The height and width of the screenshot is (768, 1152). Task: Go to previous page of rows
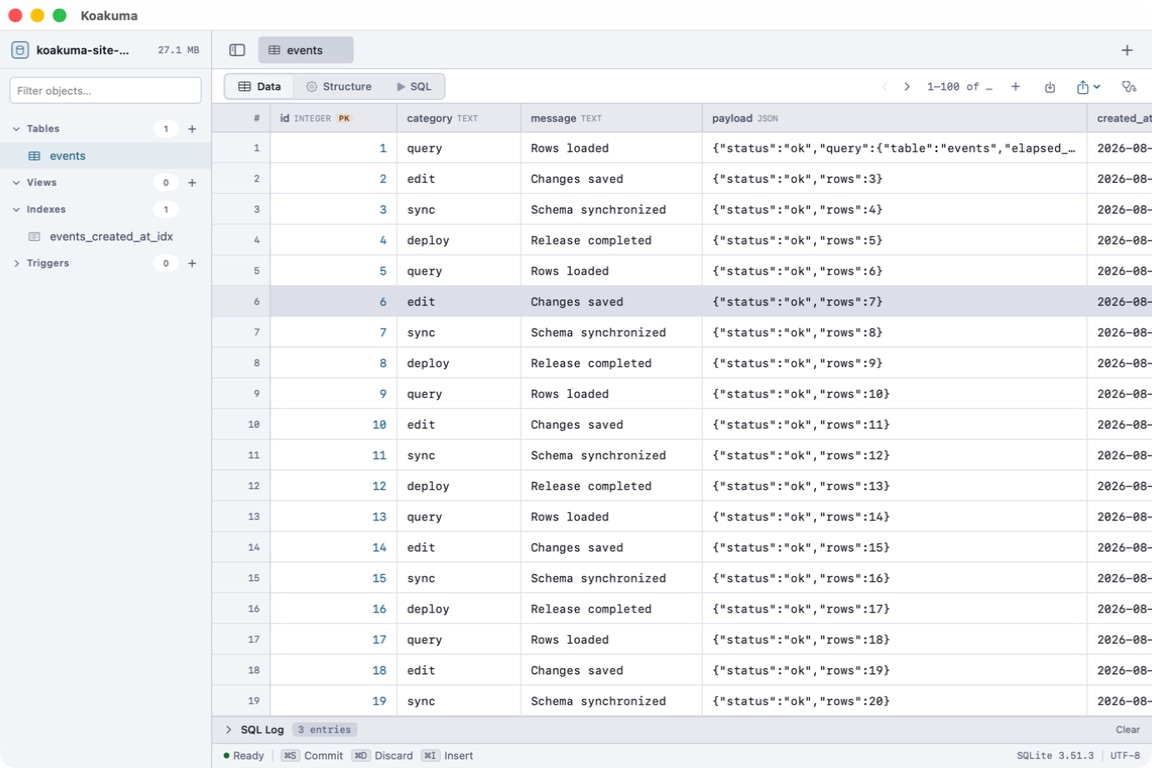[885, 87]
